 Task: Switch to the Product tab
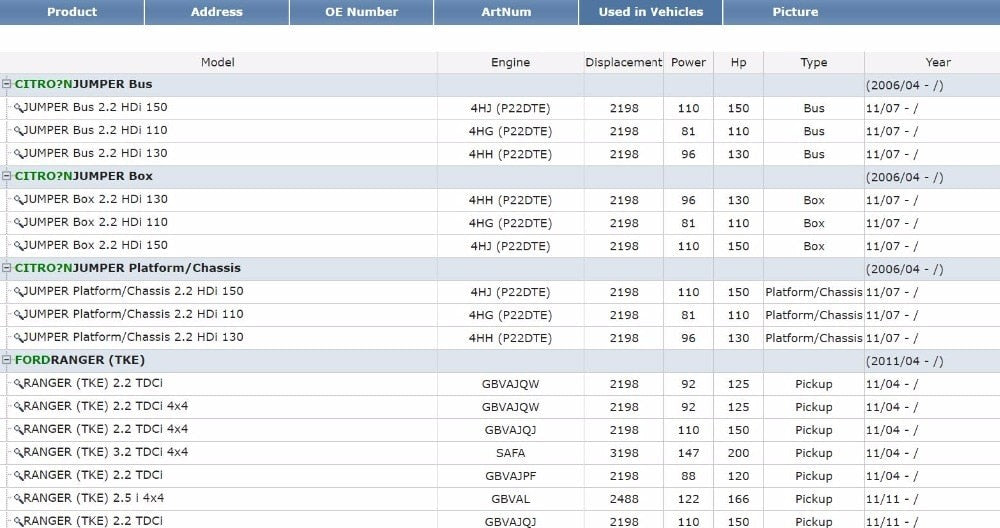[72, 12]
